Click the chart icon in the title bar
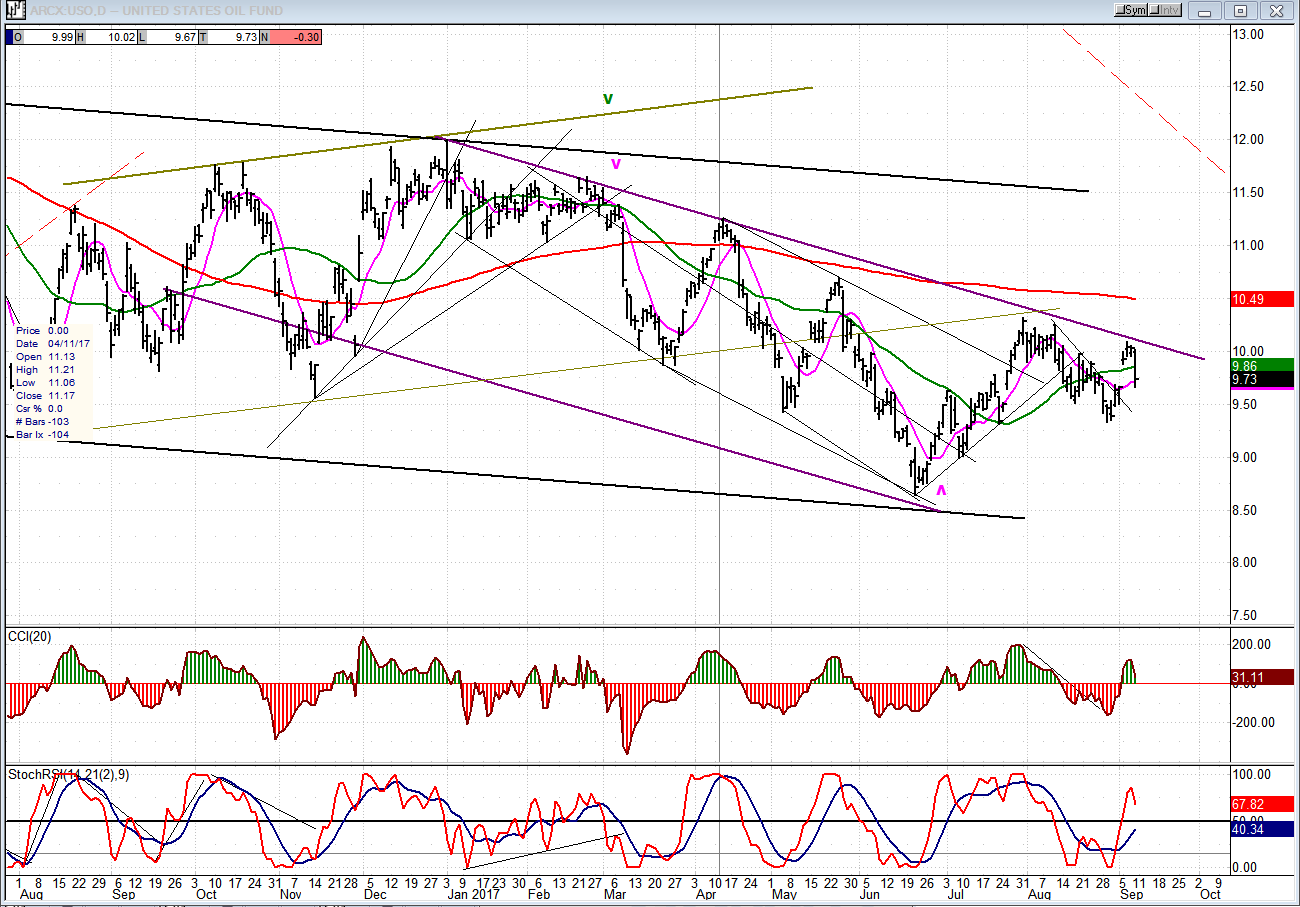The height and width of the screenshot is (907, 1300). (14, 10)
